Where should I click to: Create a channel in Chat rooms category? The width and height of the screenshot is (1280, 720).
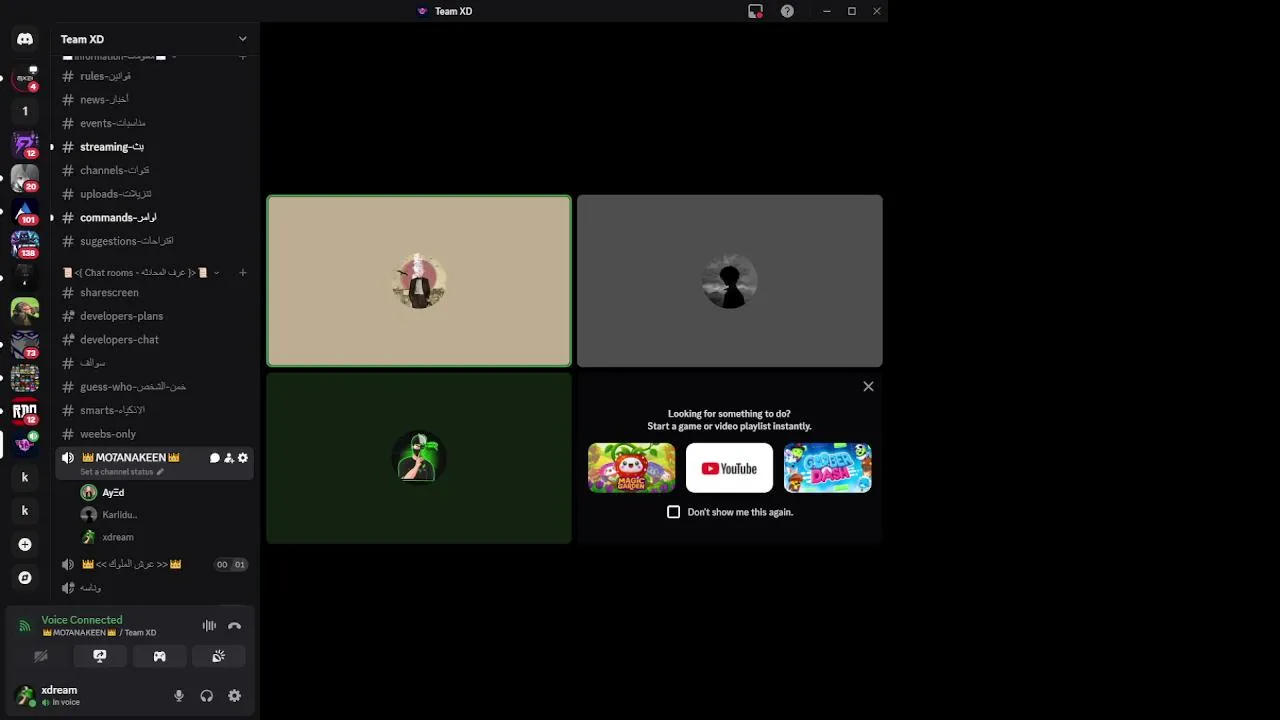(242, 272)
